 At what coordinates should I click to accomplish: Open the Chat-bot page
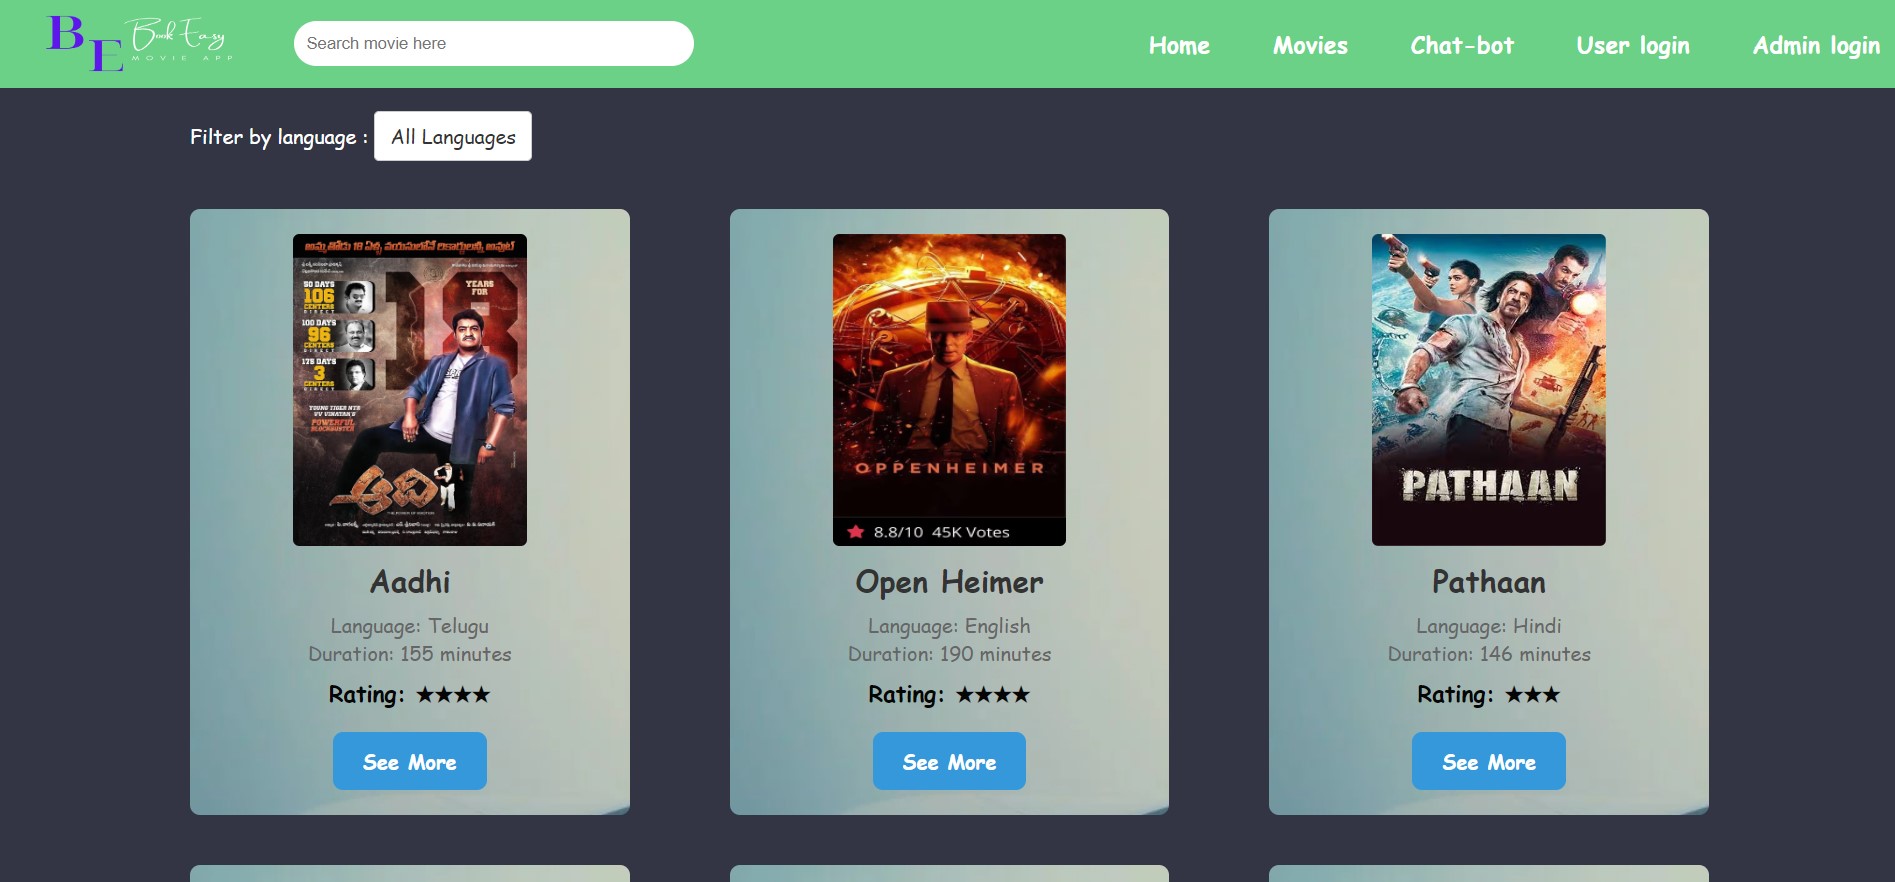click(1462, 45)
